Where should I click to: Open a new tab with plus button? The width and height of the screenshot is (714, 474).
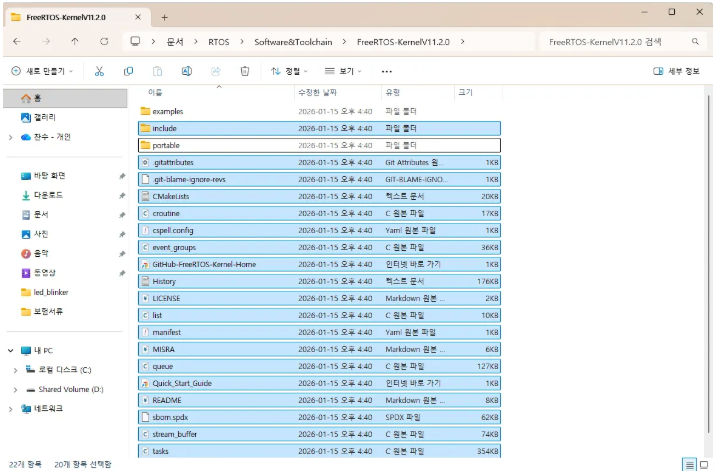tap(165, 17)
